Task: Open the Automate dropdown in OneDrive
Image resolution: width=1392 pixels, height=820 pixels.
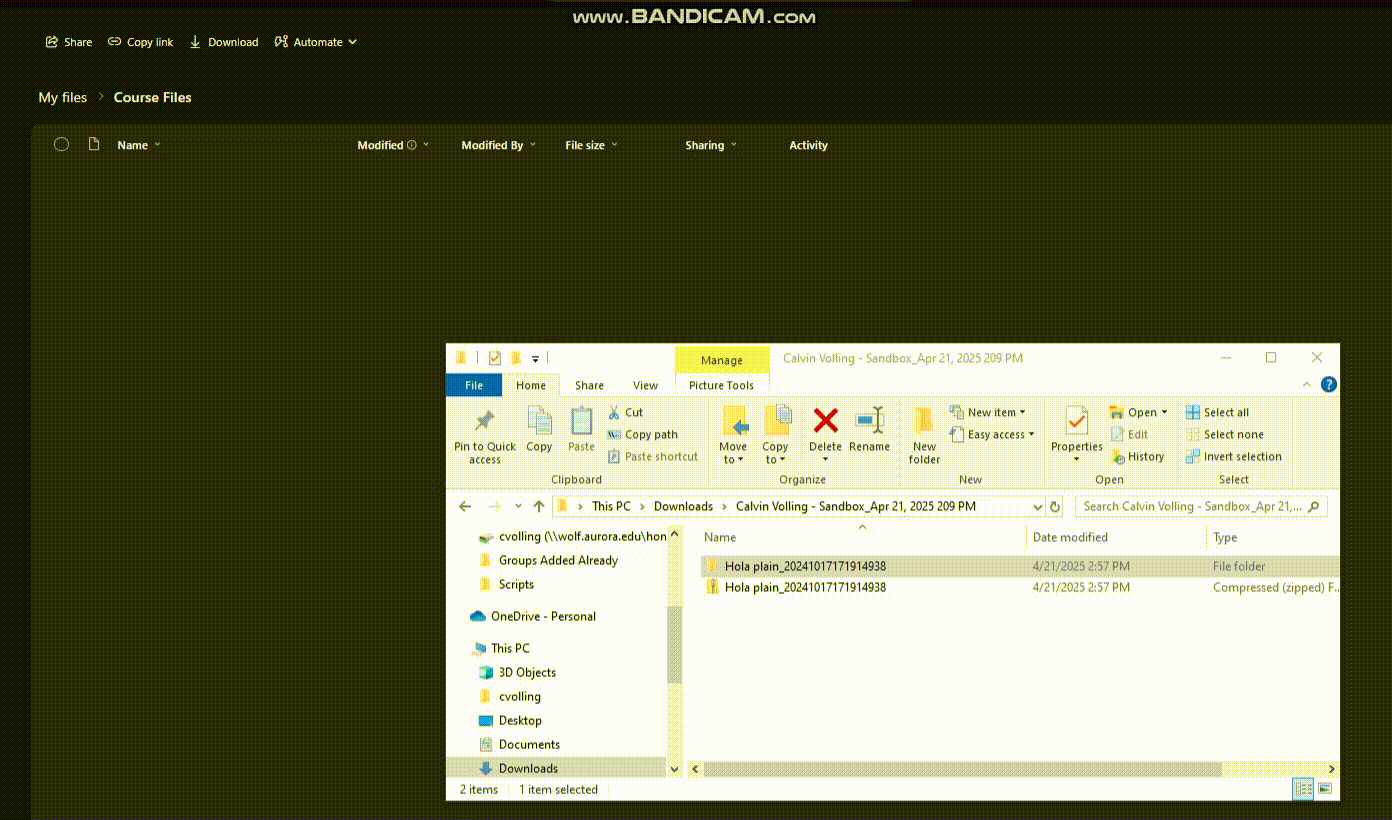Action: (315, 42)
